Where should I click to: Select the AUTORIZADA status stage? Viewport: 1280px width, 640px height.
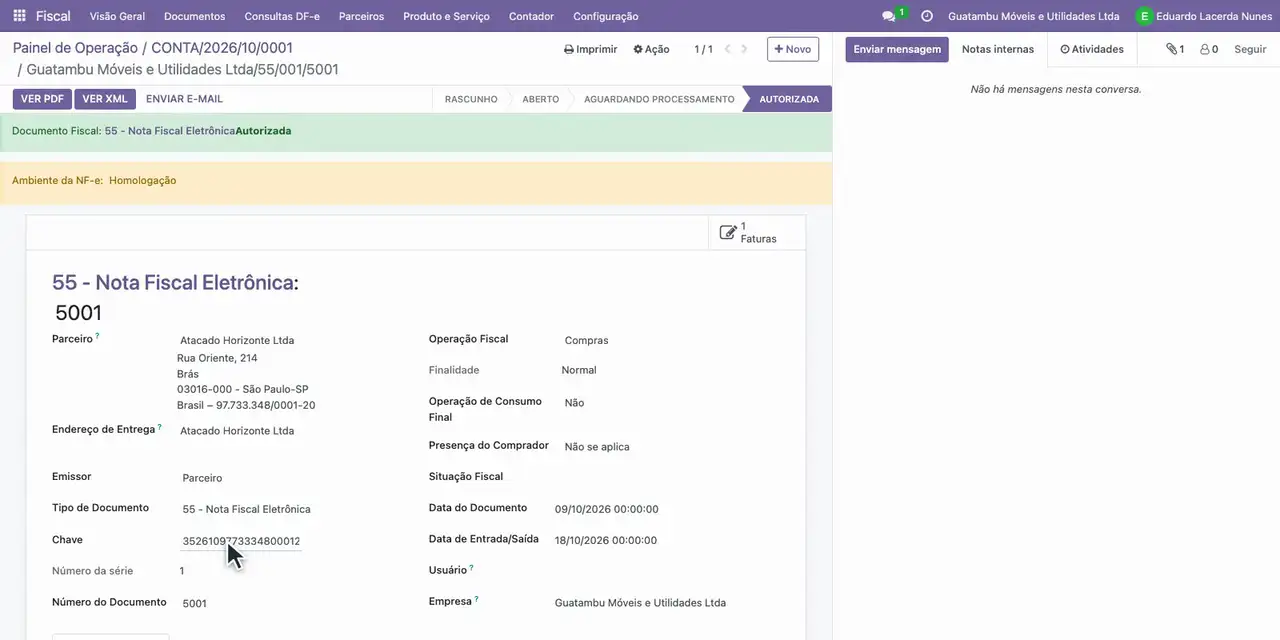point(789,99)
